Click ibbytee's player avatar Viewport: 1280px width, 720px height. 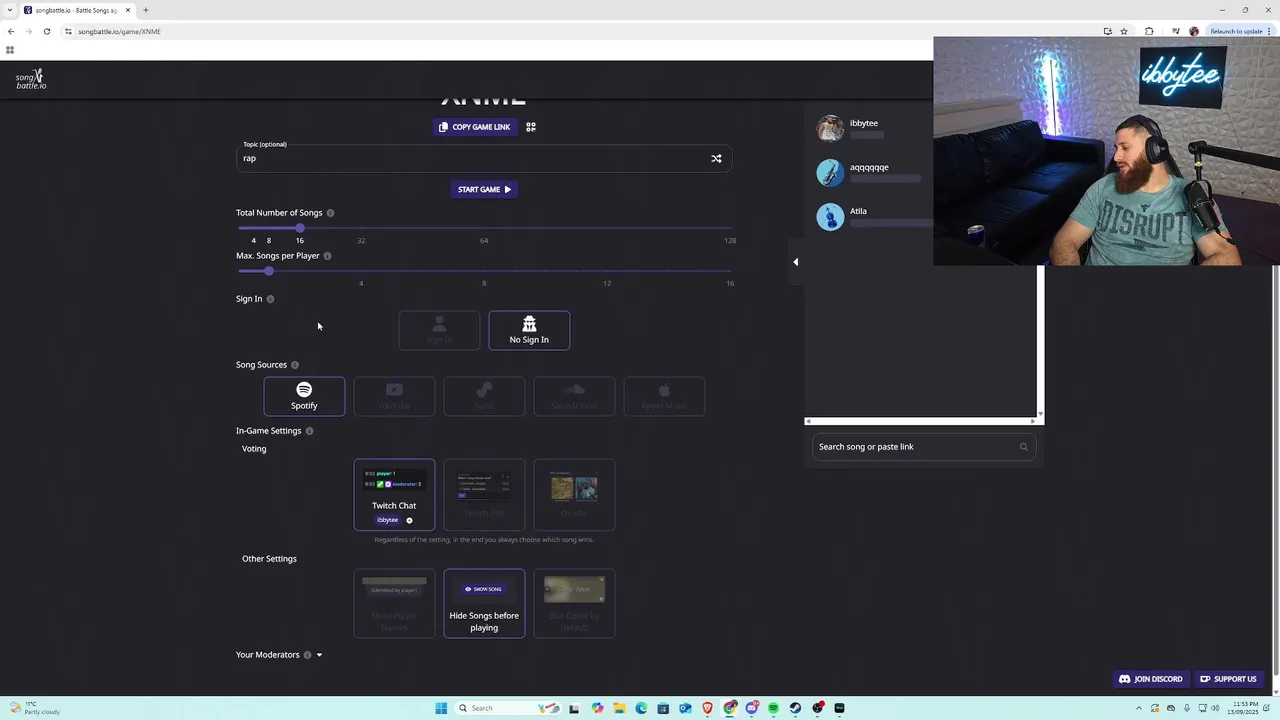coord(830,128)
